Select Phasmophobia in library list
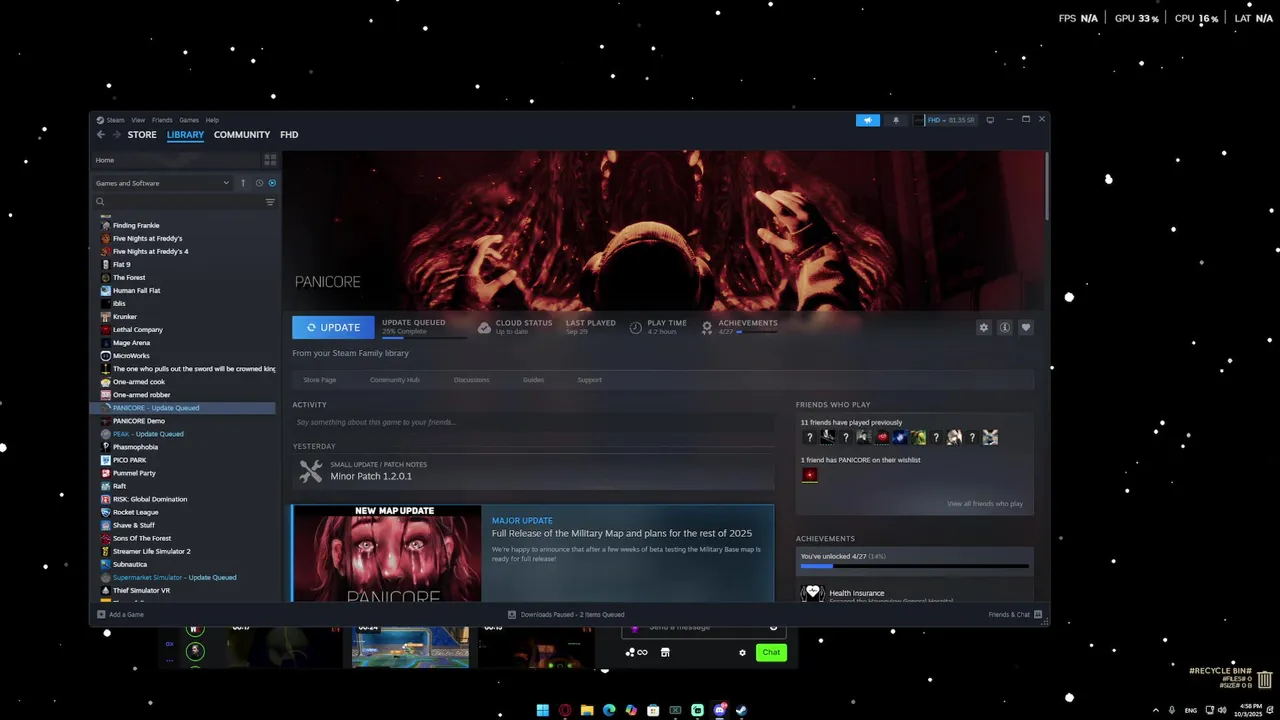 click(x=135, y=447)
